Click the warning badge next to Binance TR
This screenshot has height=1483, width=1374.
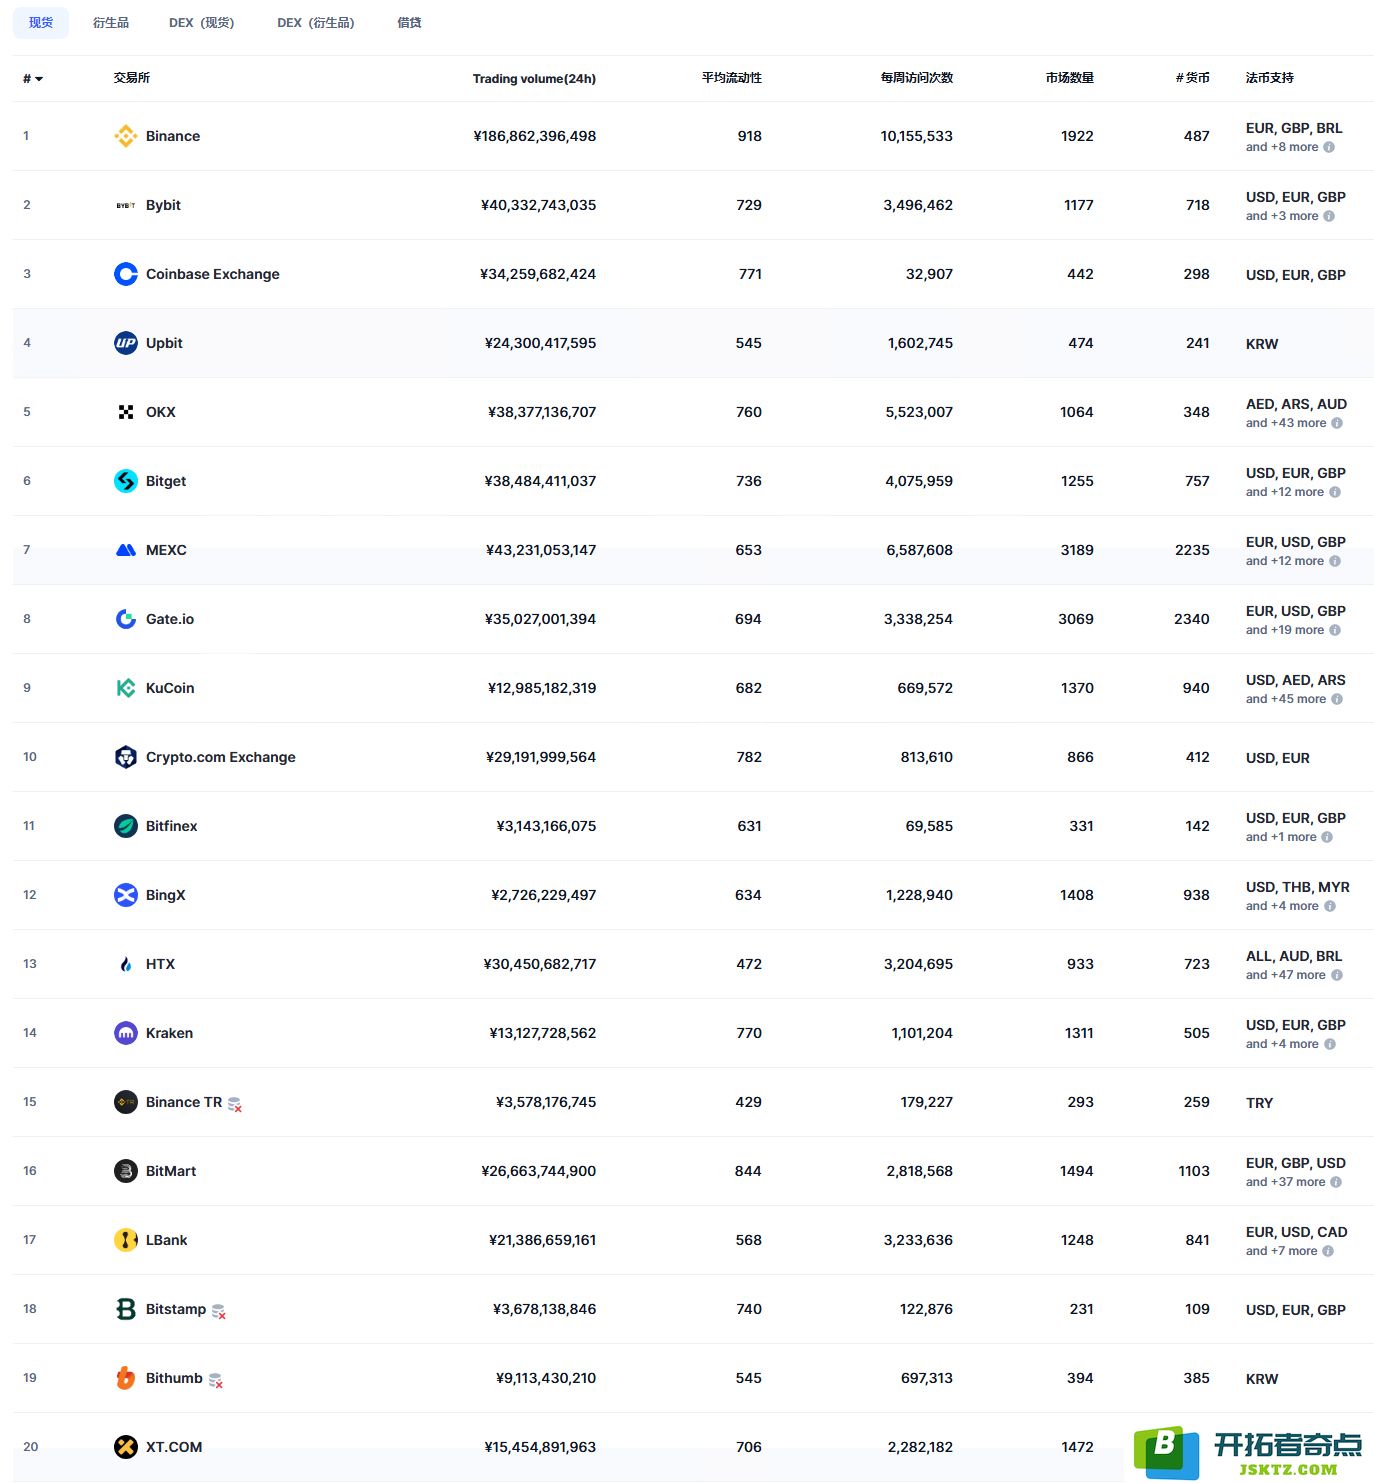[x=235, y=1104]
